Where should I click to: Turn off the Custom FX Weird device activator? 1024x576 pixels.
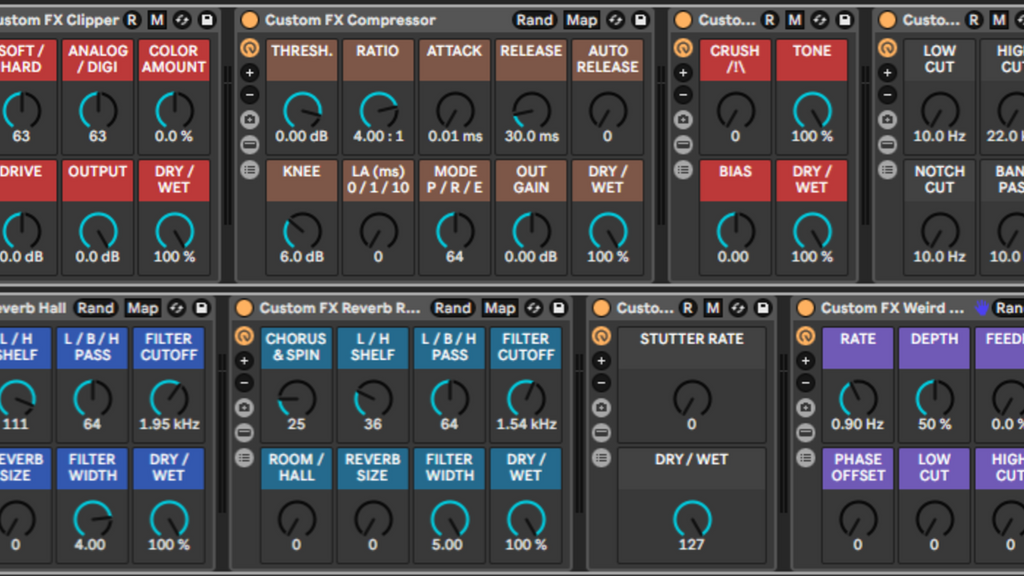tap(805, 308)
